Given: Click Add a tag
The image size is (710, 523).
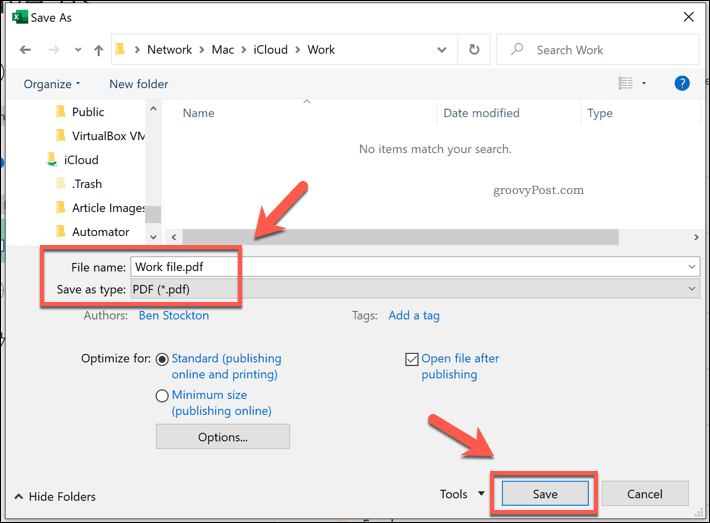Looking at the screenshot, I should [414, 316].
